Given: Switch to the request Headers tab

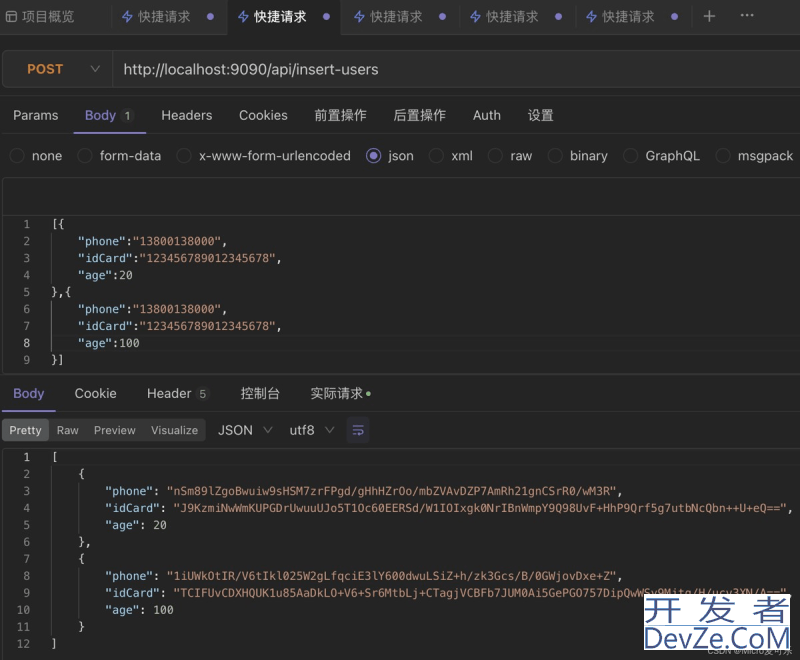Looking at the screenshot, I should click(186, 115).
